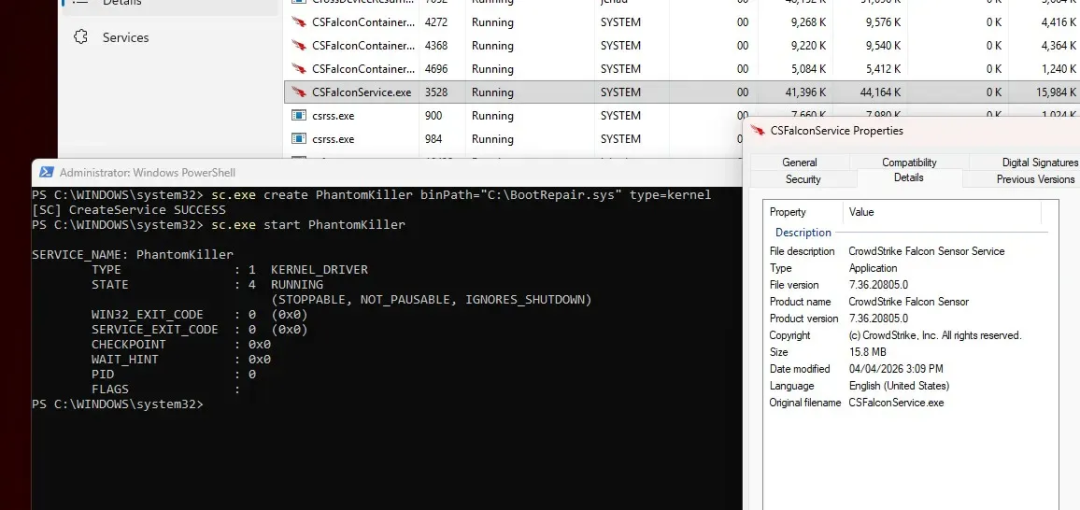The width and height of the screenshot is (1080, 510).
Task: Click the falcon icon in Properties title bar
Action: coord(758,130)
